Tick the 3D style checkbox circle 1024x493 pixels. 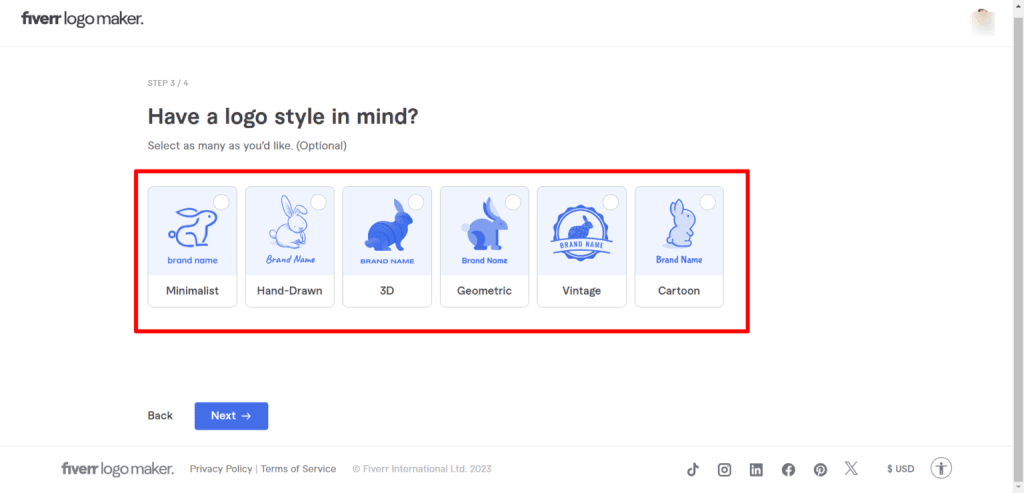[416, 202]
